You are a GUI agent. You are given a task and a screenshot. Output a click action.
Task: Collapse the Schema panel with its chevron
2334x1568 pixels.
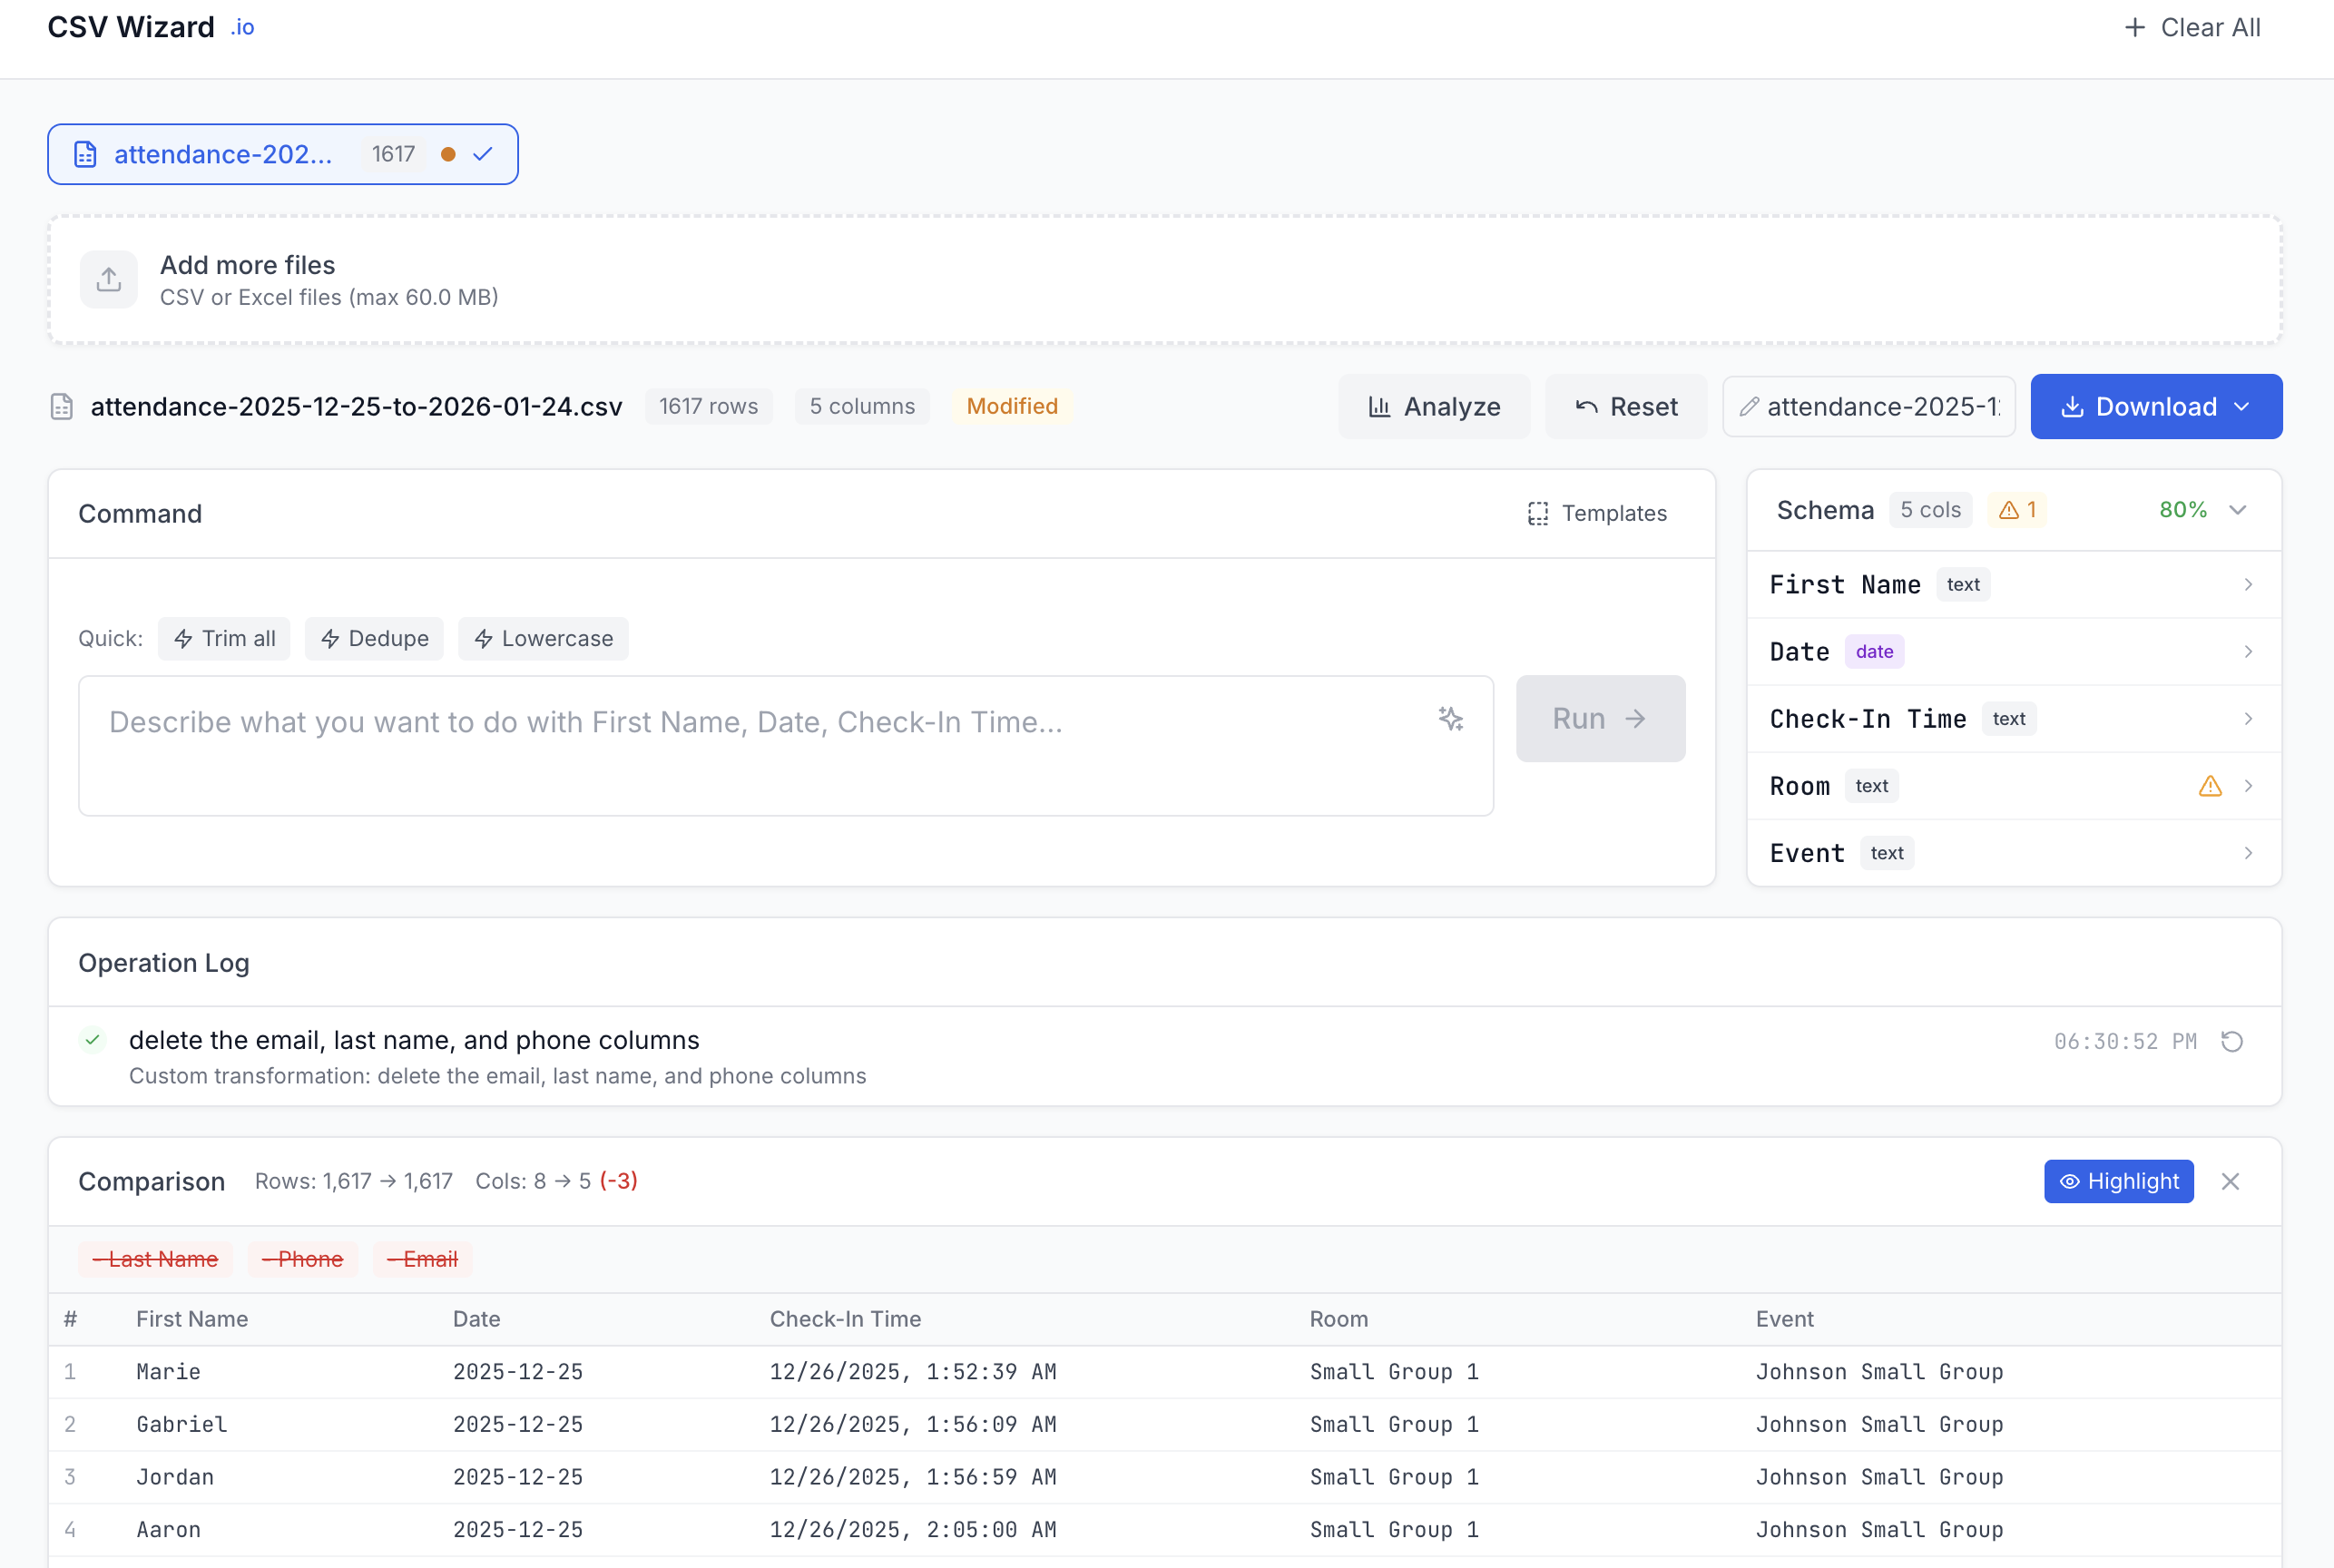pyautogui.click(x=2238, y=509)
